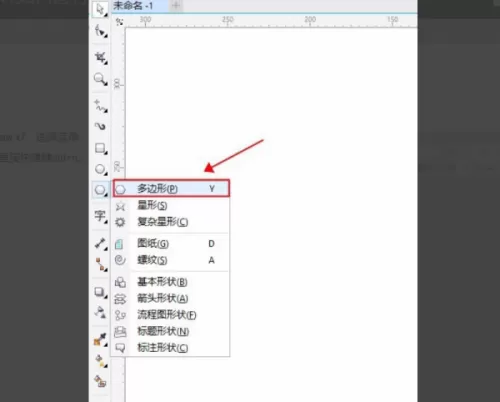Viewport: 500px width, 402px height.
Task: Open Drop shadow tool flyout arrow
Action: click(106, 297)
